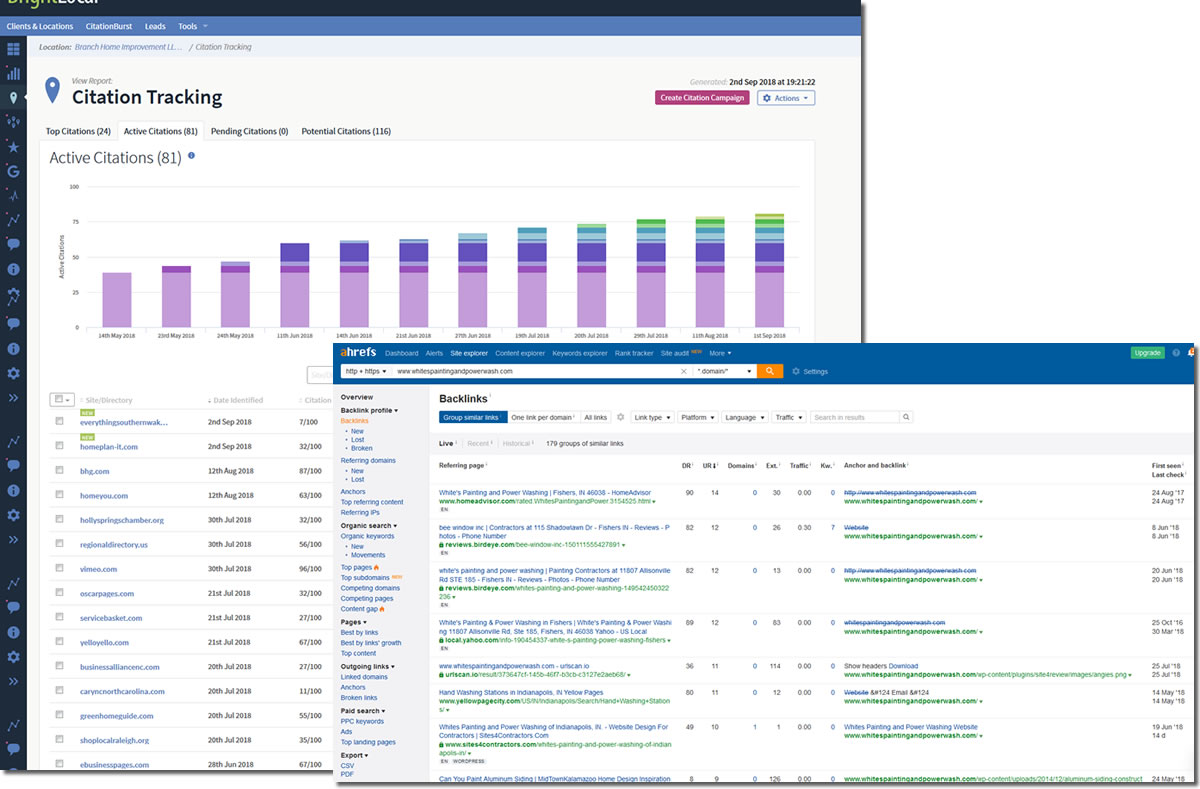Tick the checkbox for hollyspringschamber.org row
The height and width of the screenshot is (789, 1200).
coord(60,520)
